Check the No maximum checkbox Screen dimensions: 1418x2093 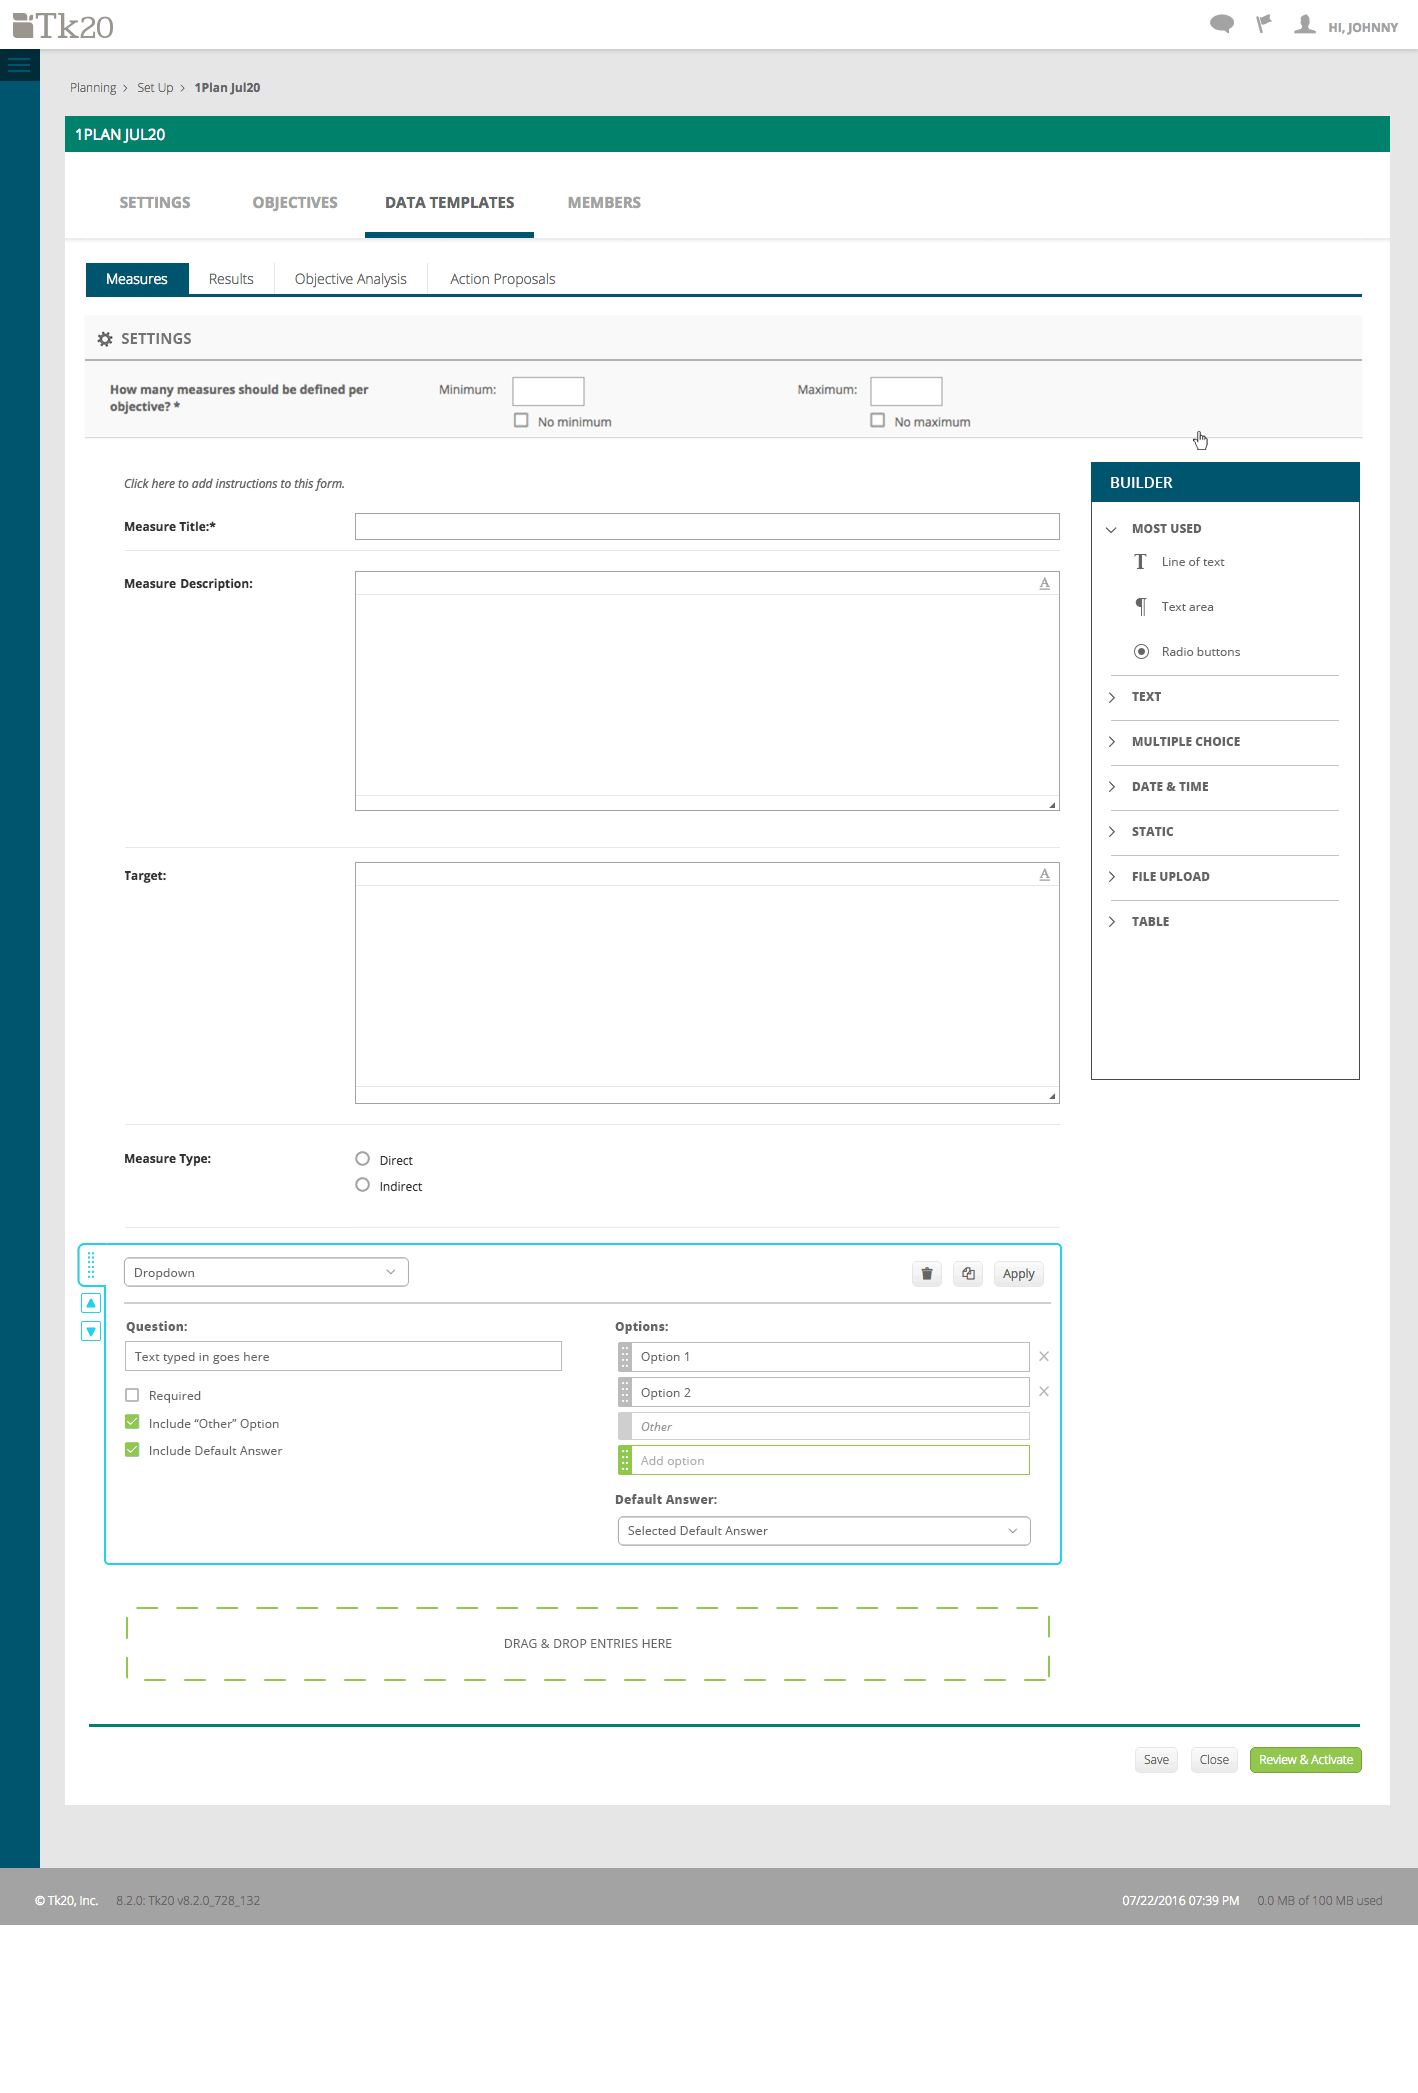pos(878,421)
